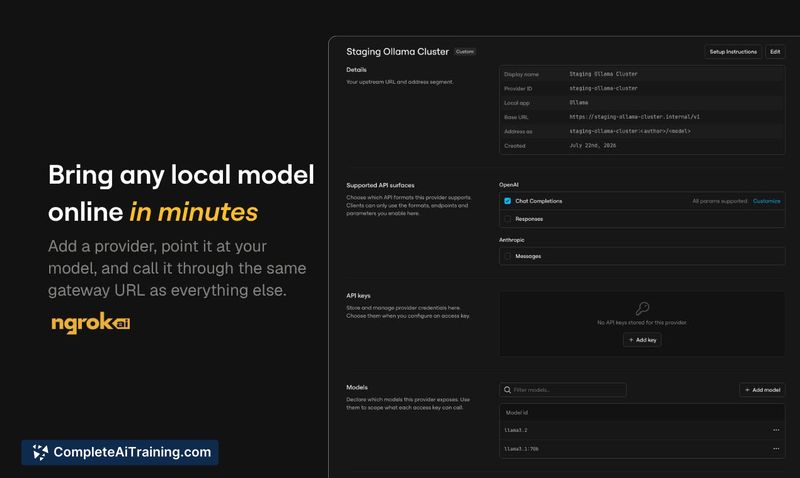The width and height of the screenshot is (800, 478).
Task: Open the options menu for llama3.1:70b
Action: click(x=776, y=449)
